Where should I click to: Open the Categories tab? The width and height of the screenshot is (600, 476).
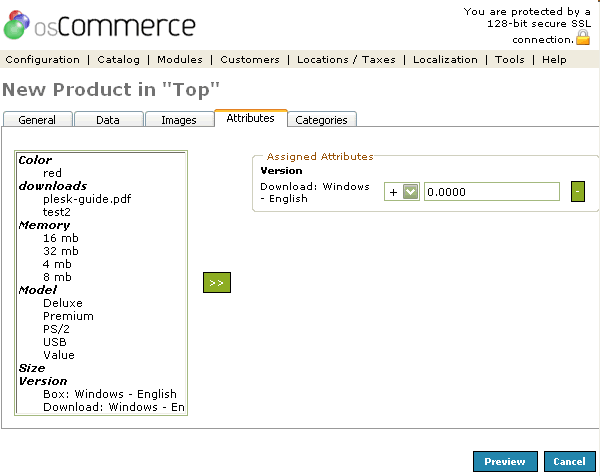(x=322, y=120)
